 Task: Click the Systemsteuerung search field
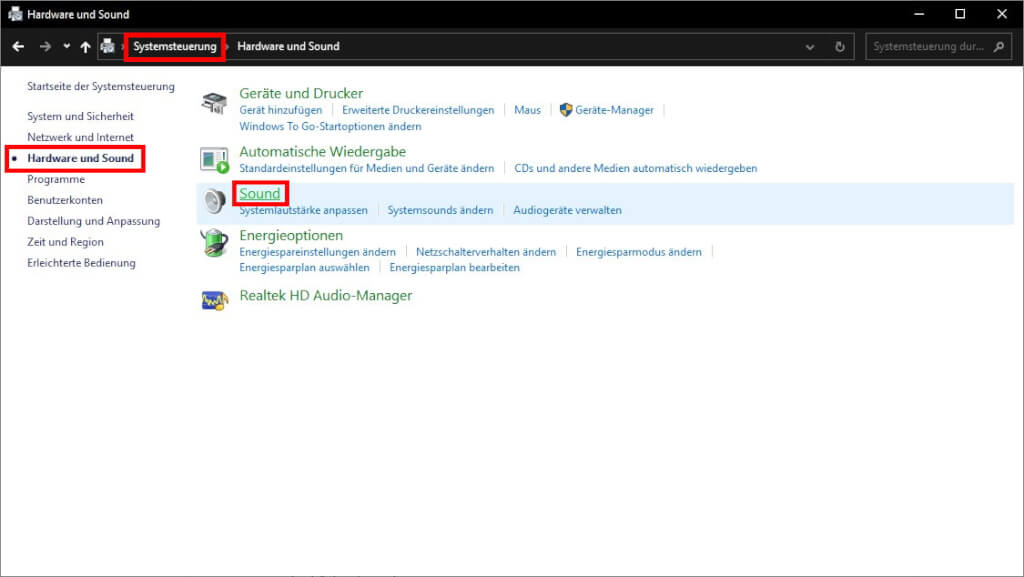point(938,46)
